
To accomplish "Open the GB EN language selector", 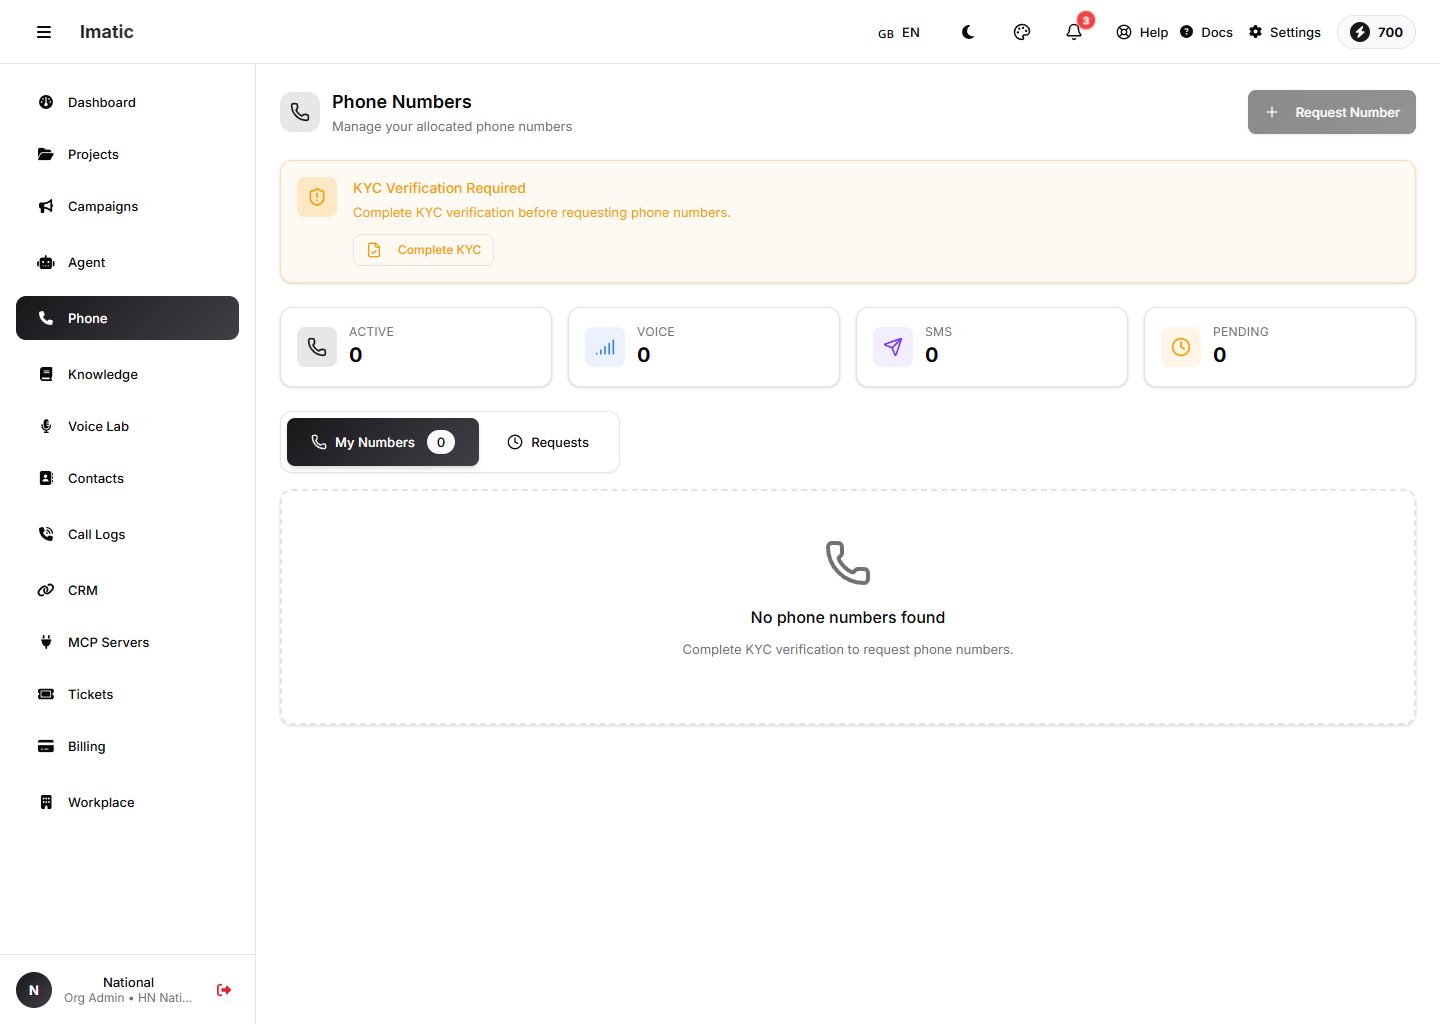I will click(899, 33).
